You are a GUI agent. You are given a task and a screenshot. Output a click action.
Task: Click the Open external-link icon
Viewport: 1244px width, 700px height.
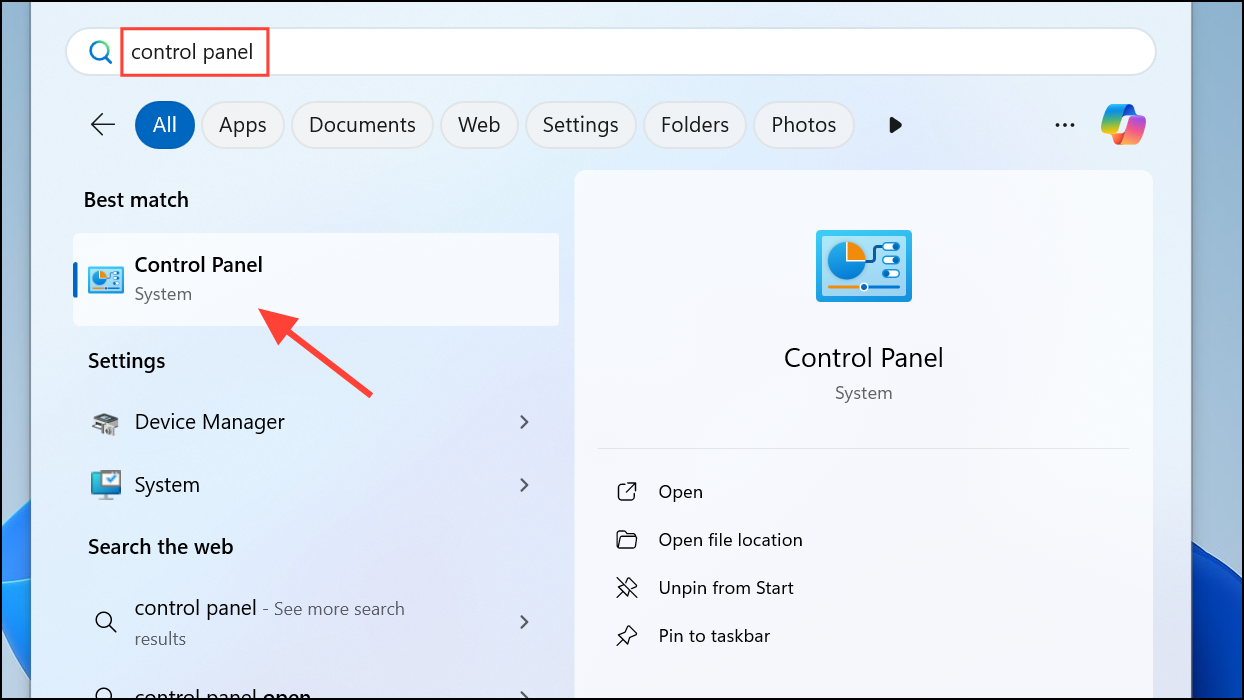point(627,492)
